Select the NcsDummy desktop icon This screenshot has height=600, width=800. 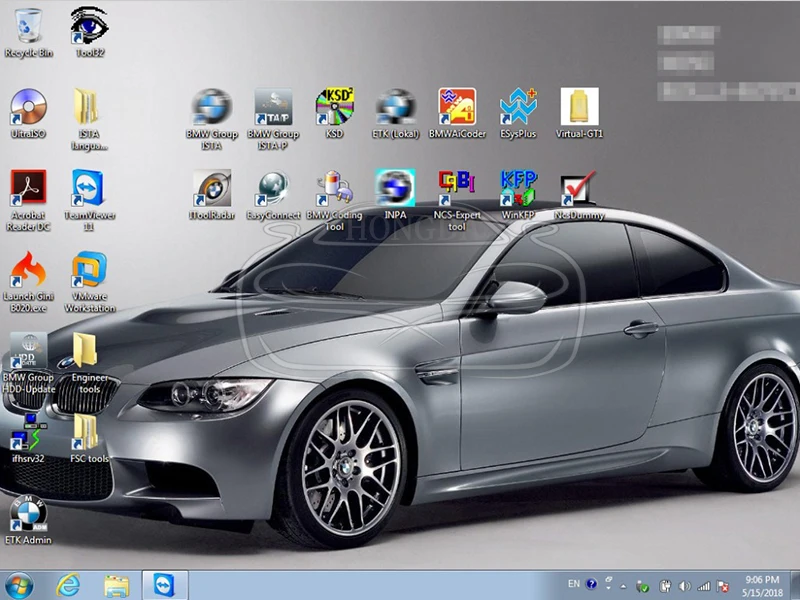[579, 194]
